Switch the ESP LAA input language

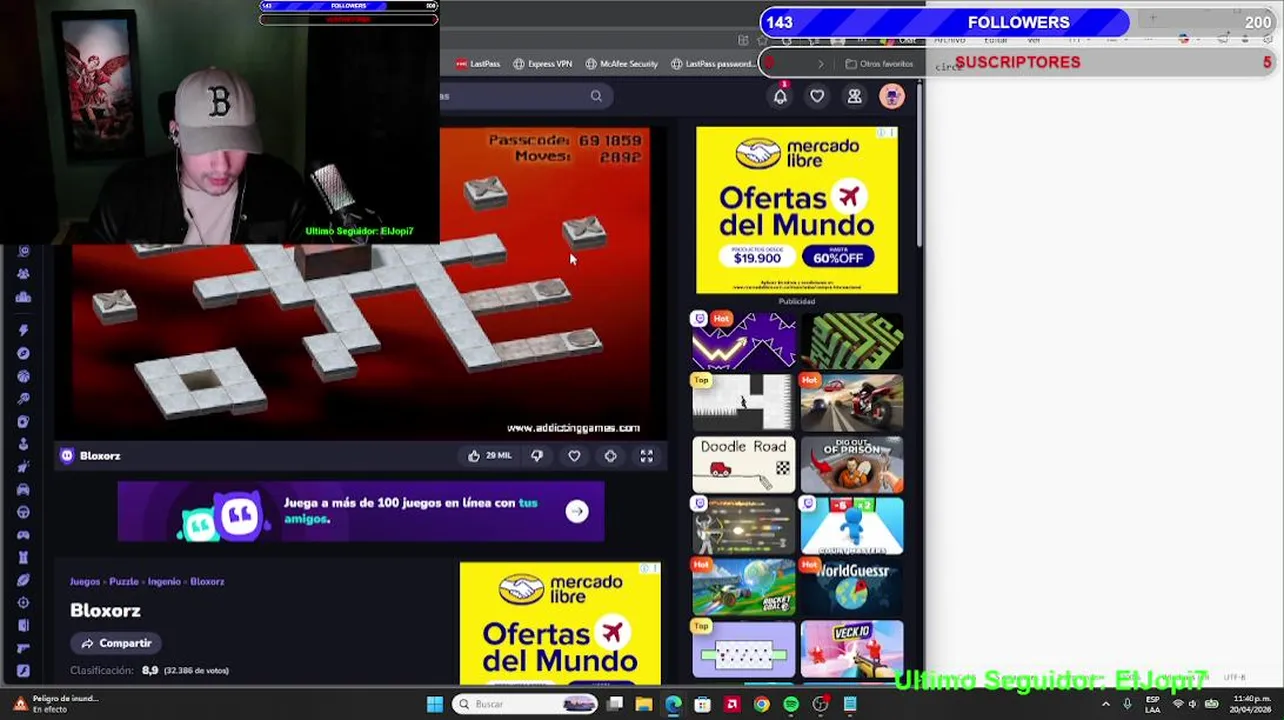tap(1152, 704)
